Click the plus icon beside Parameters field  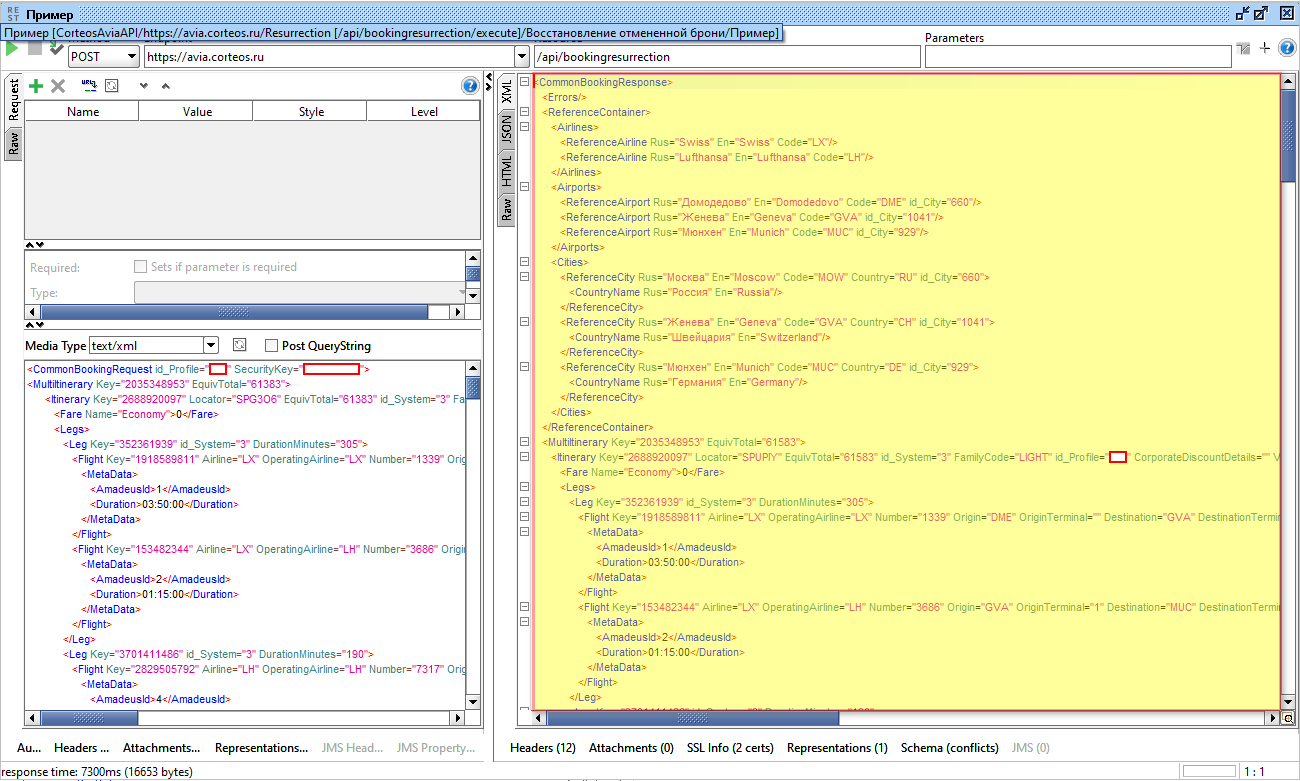[1264, 48]
